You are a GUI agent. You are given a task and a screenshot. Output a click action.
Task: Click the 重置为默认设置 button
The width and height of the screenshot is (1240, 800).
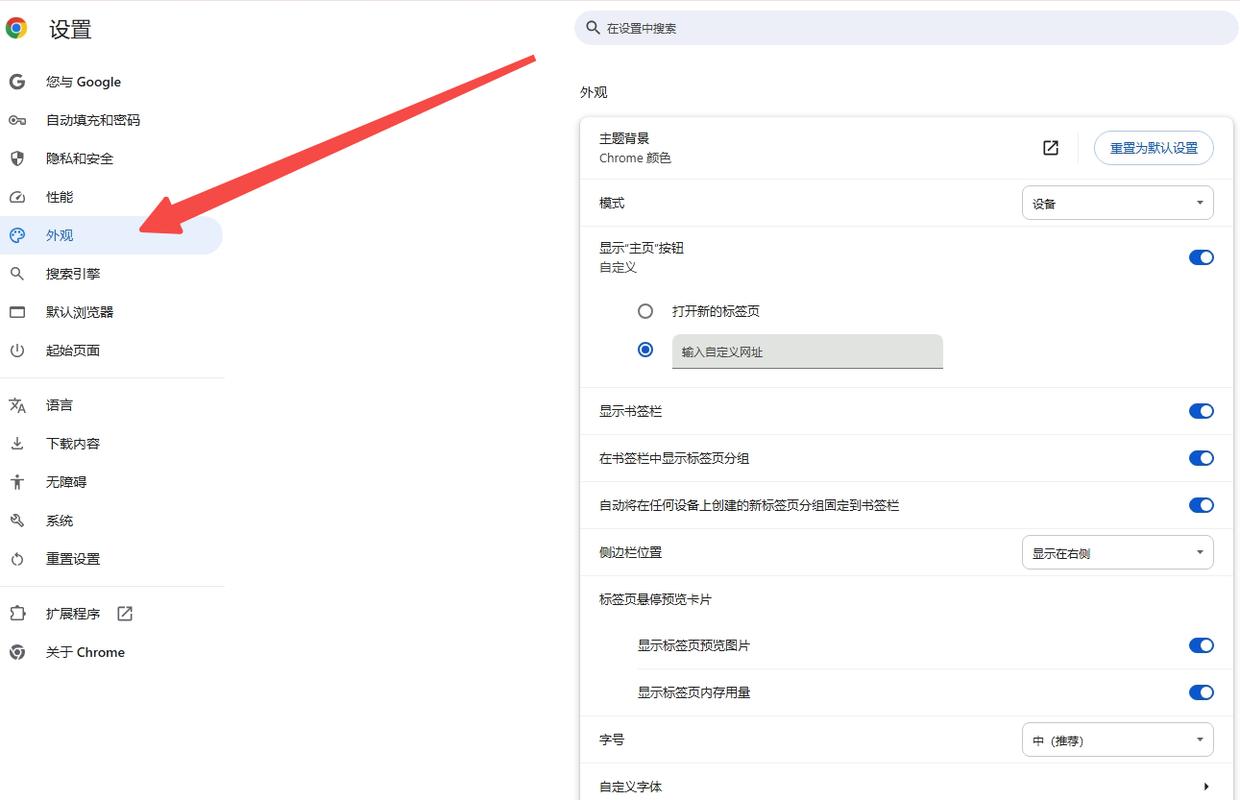coord(1153,147)
